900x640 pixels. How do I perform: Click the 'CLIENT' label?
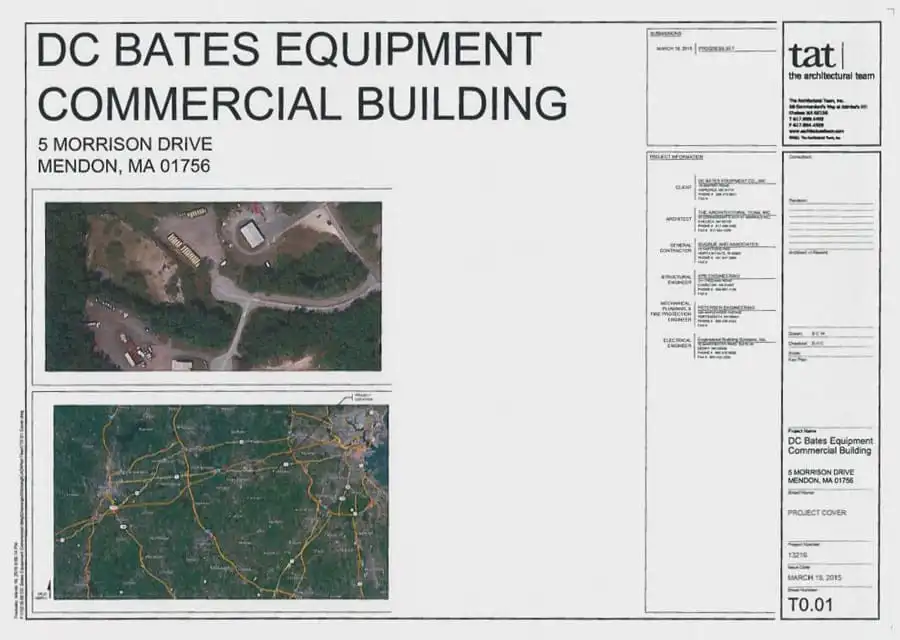[x=683, y=187]
